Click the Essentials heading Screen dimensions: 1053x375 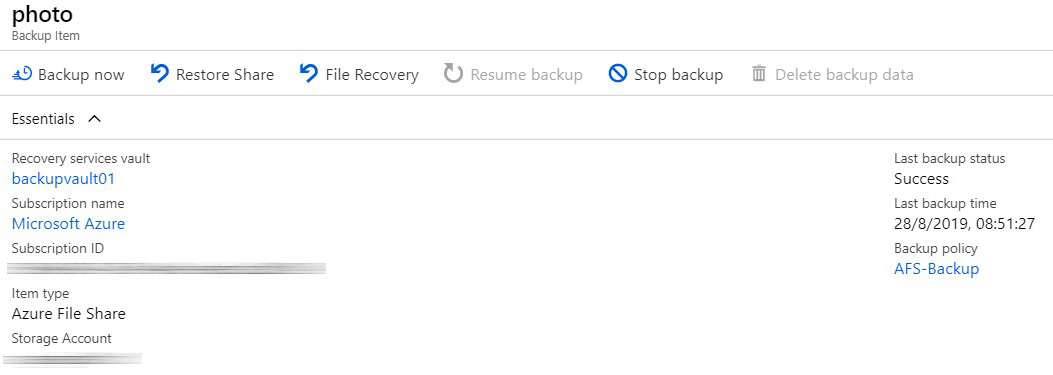pos(43,119)
